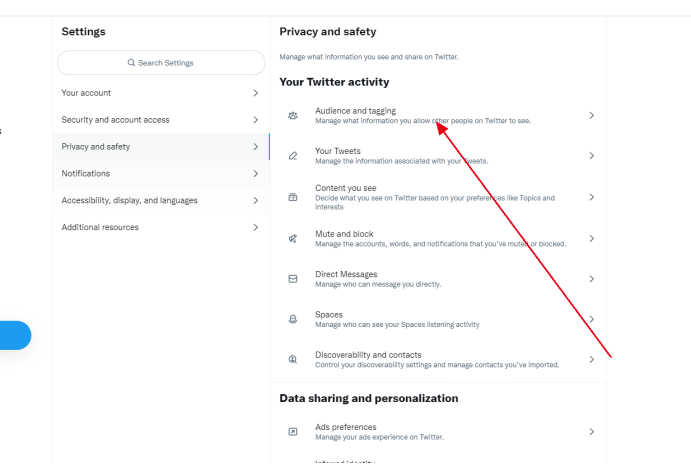Click the Content you see icon

click(x=293, y=197)
